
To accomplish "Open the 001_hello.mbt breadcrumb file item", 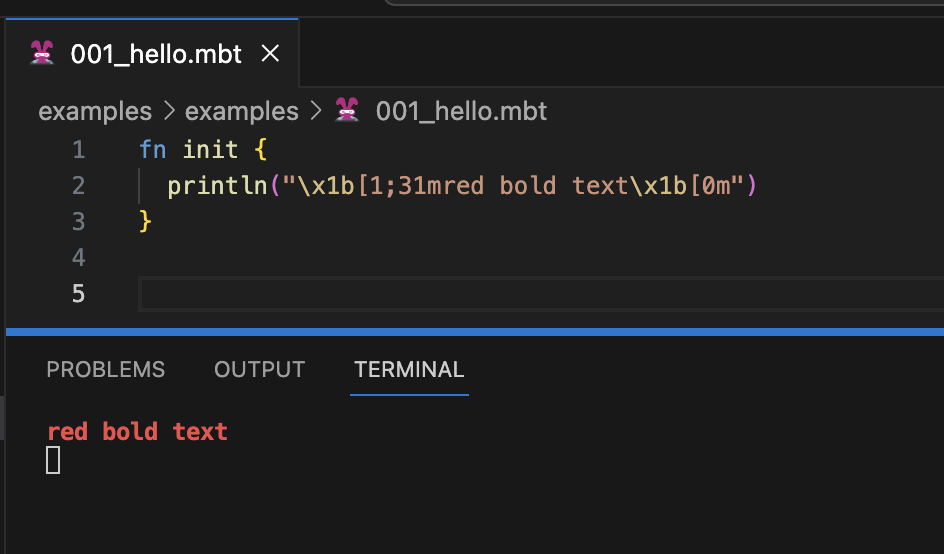I will coord(461,111).
